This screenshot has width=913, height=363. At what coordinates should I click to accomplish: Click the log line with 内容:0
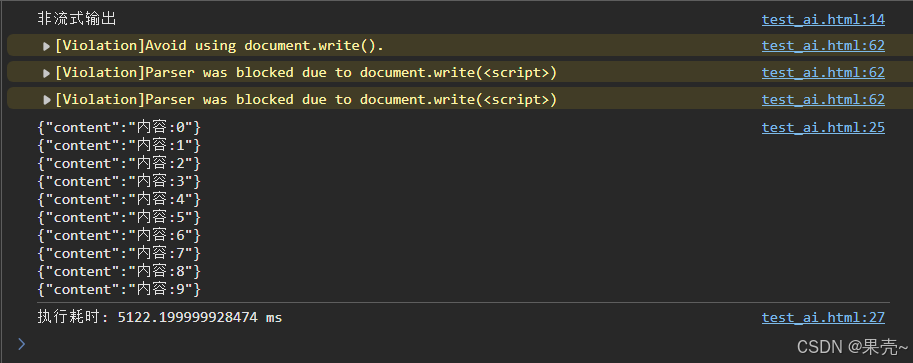119,128
